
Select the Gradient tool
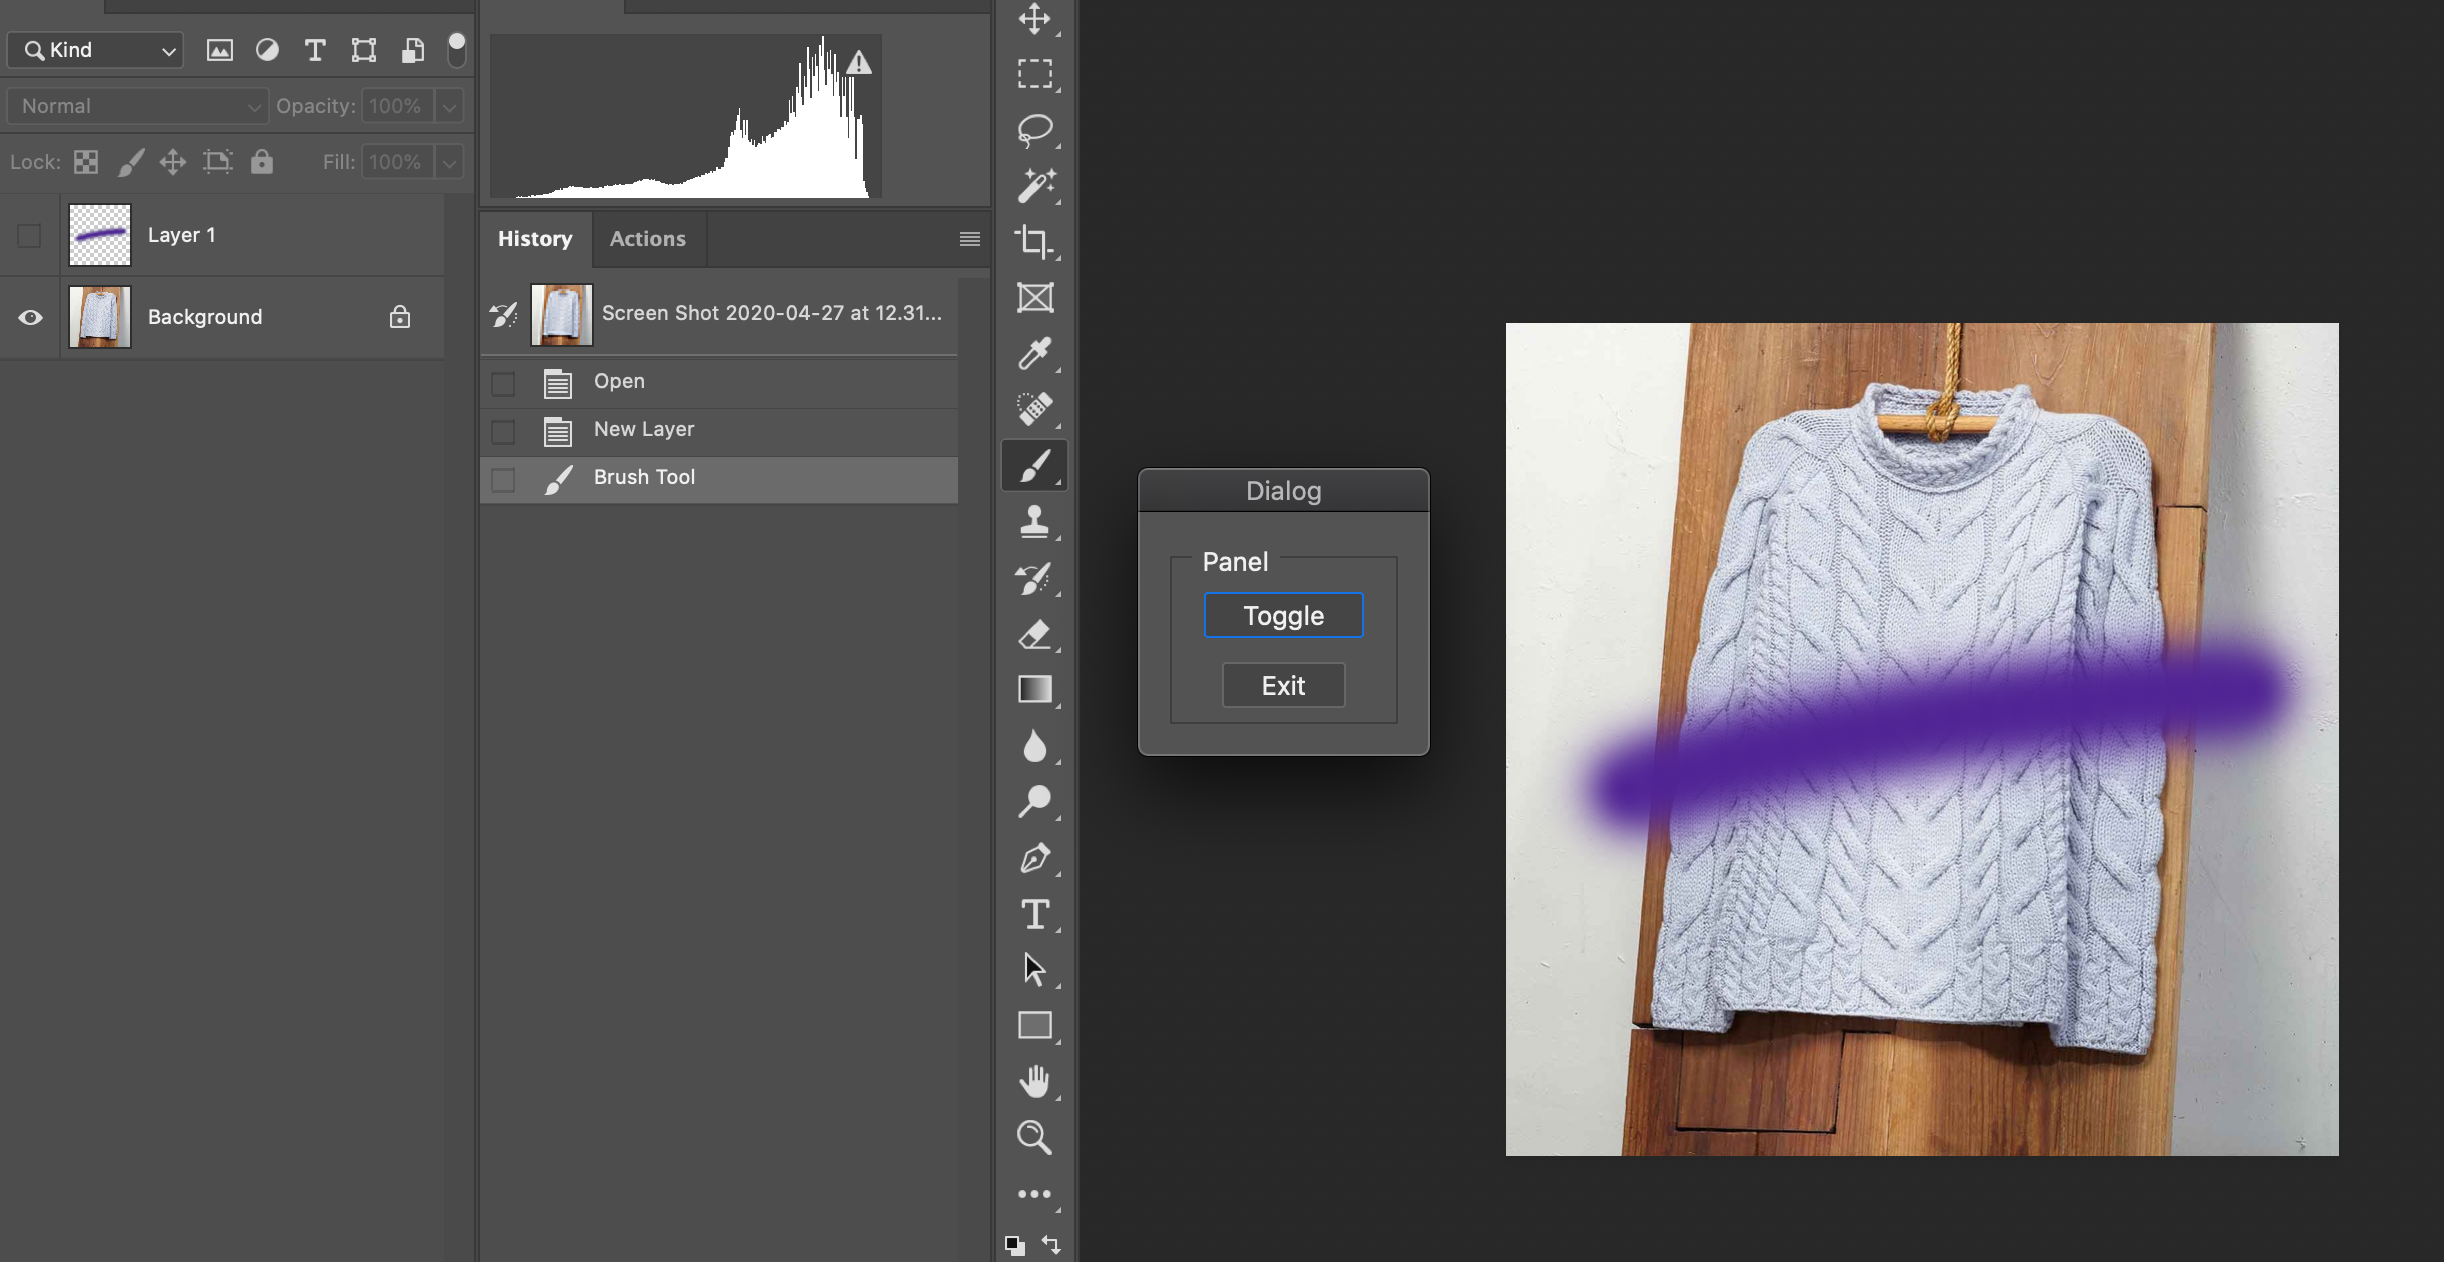pos(1034,690)
